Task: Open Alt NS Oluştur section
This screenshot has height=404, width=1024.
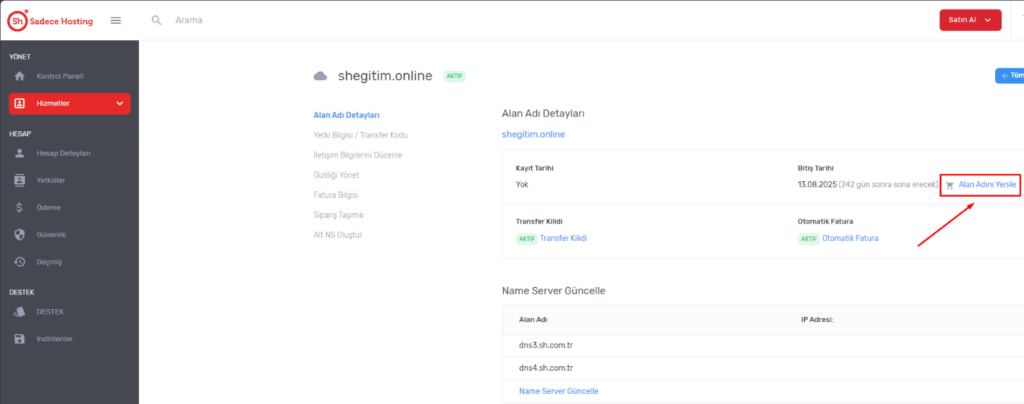Action: 338,235
